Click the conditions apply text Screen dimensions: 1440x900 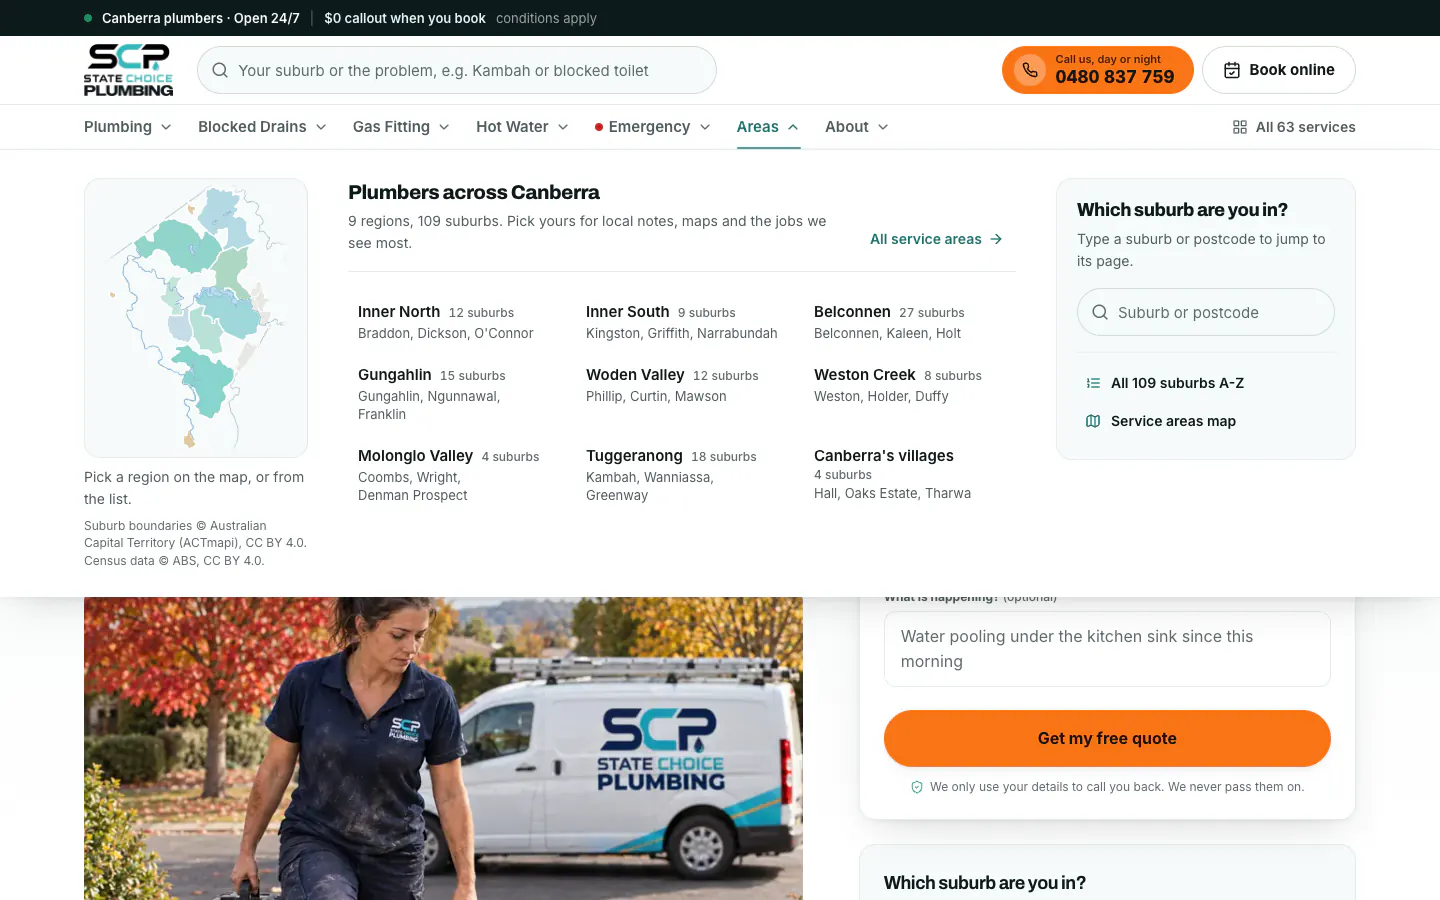pyautogui.click(x=546, y=18)
